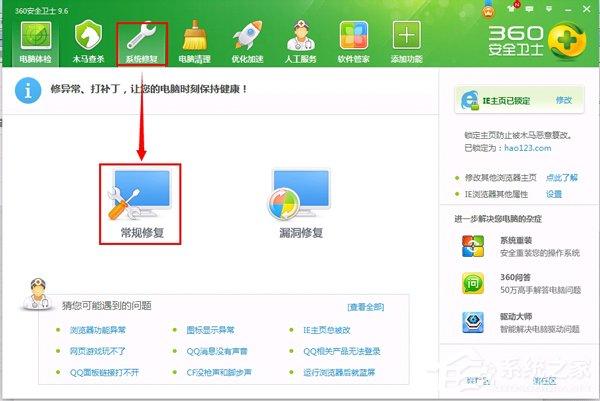Click 隔离区 link at bottom right
The width and height of the screenshot is (600, 401).
[545, 381]
